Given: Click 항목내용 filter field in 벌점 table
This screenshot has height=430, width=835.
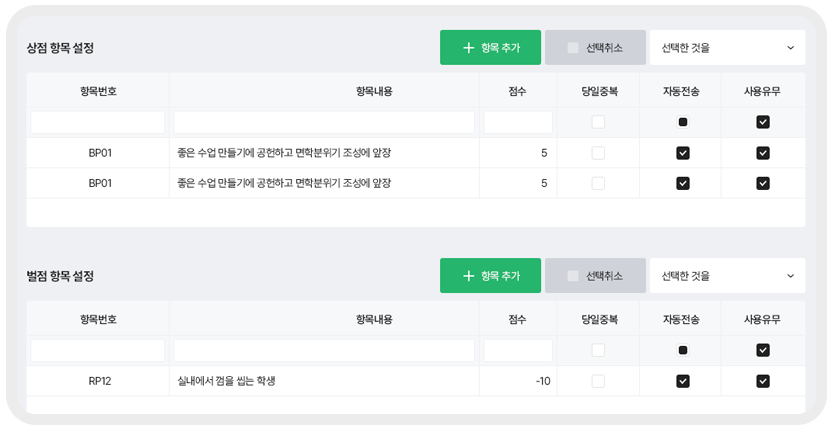Looking at the screenshot, I should coord(324,350).
